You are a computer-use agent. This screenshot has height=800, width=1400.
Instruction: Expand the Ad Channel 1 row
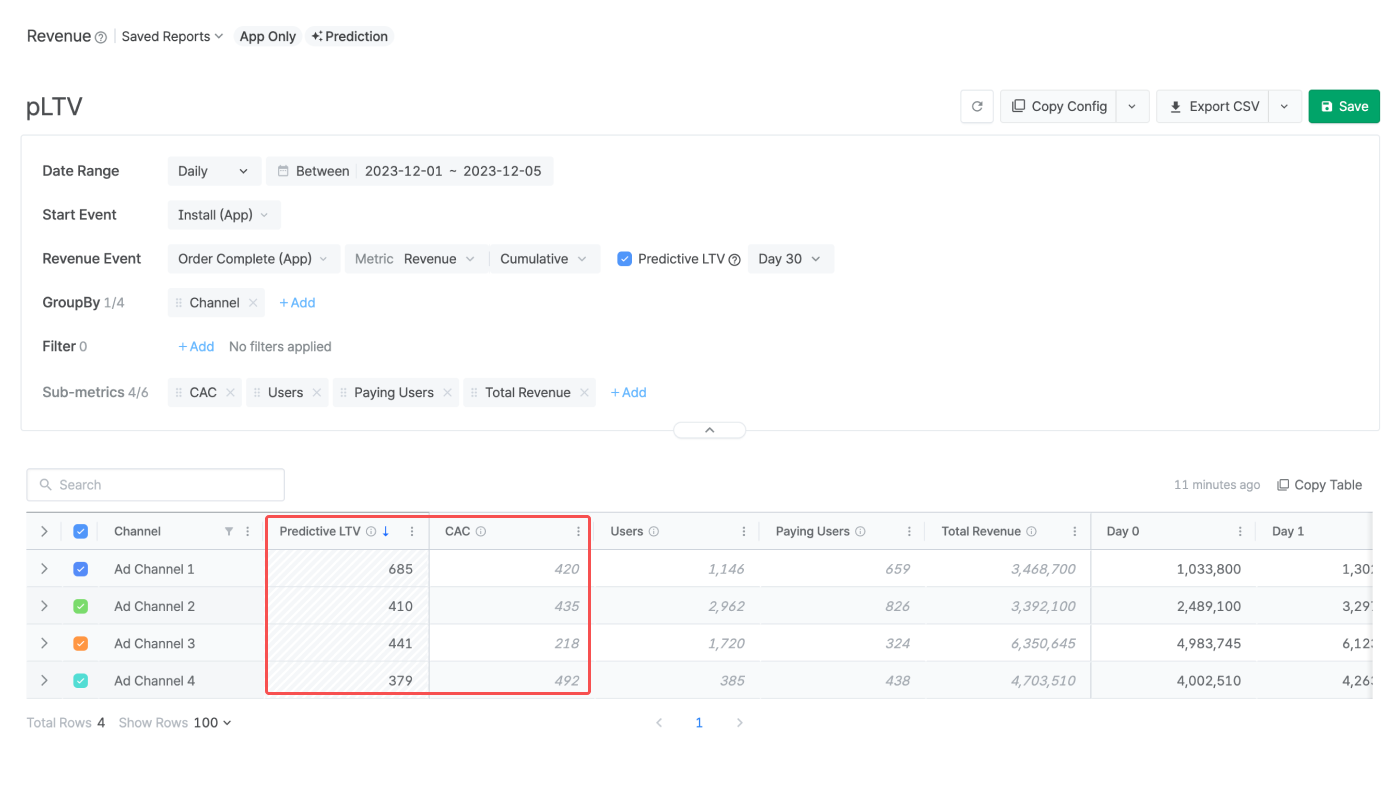(x=44, y=568)
